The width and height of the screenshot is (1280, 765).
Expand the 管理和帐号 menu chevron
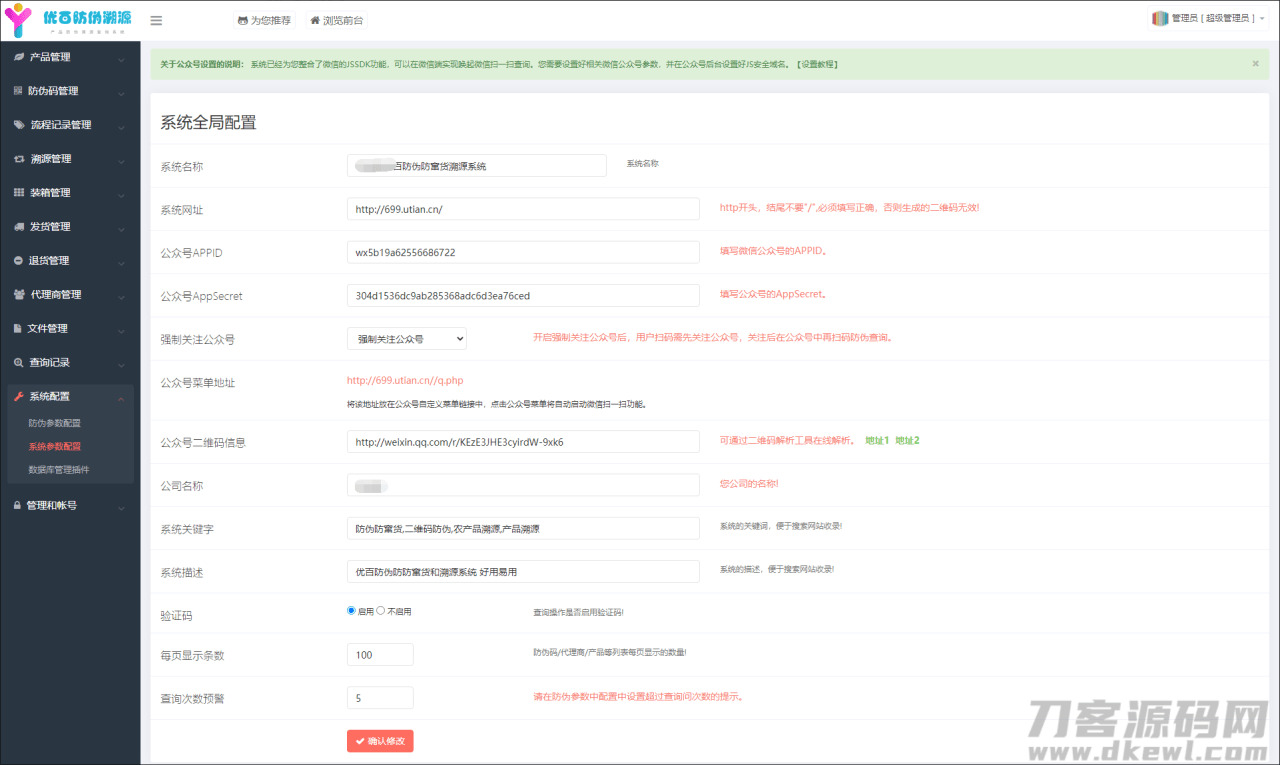pos(121,508)
